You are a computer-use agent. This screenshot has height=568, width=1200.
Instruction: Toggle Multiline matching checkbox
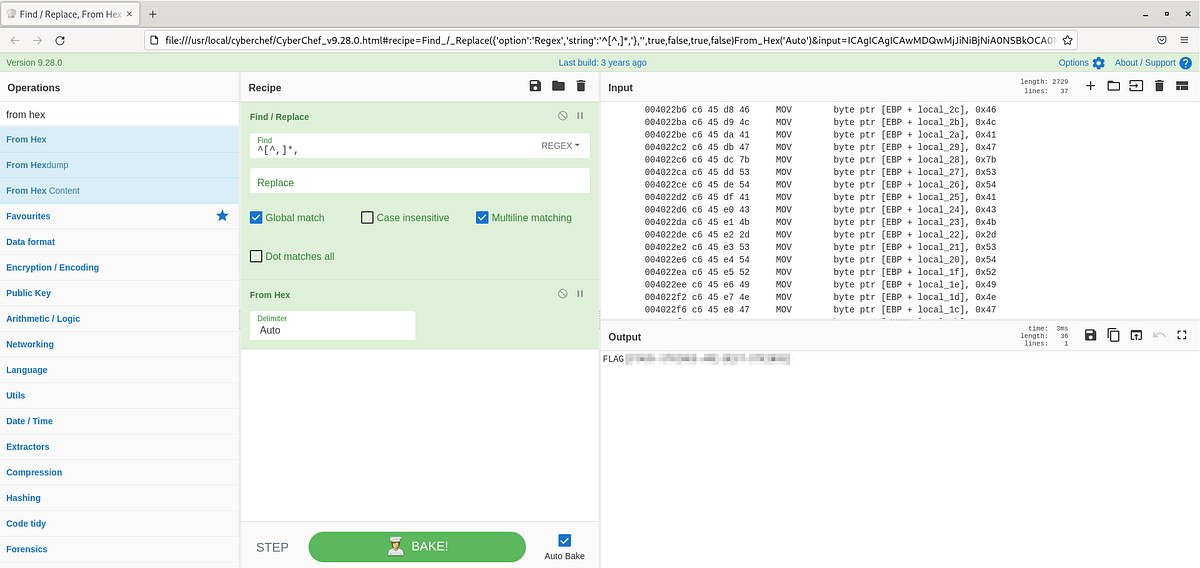pos(482,217)
